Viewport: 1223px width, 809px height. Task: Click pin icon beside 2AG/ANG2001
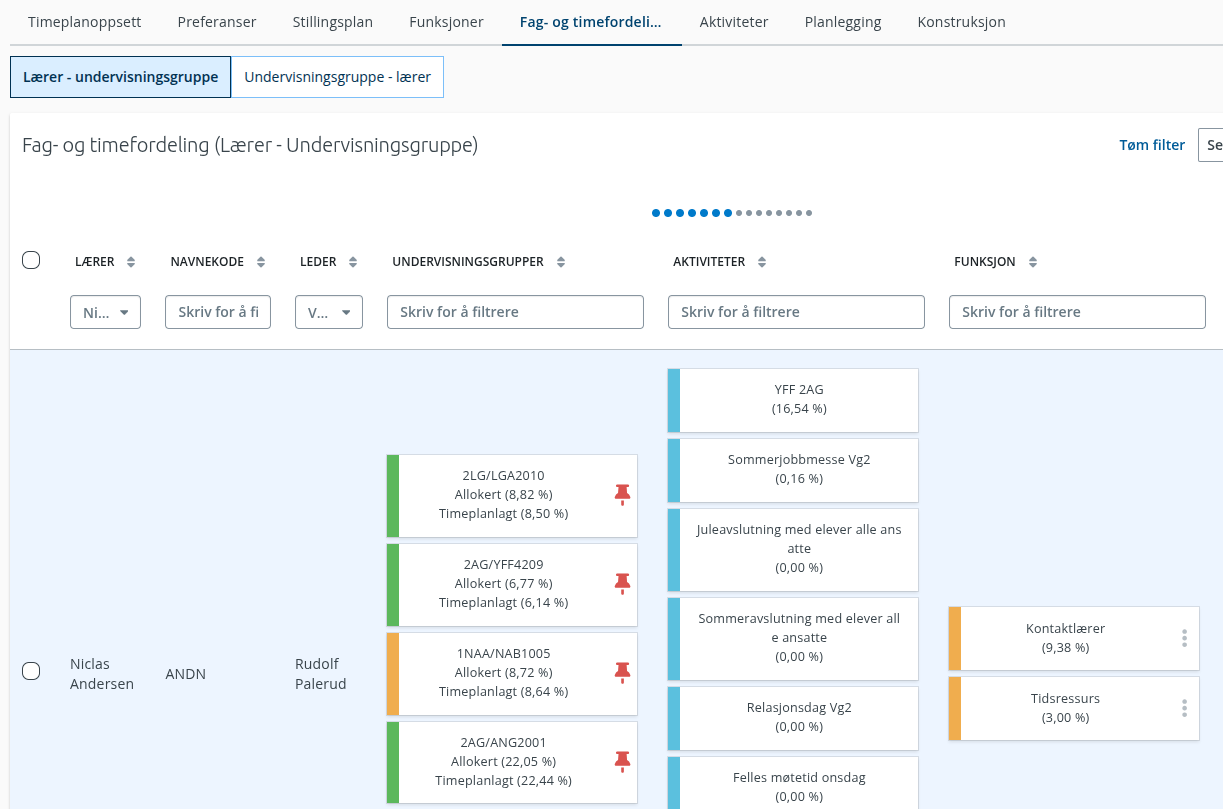pos(622,760)
